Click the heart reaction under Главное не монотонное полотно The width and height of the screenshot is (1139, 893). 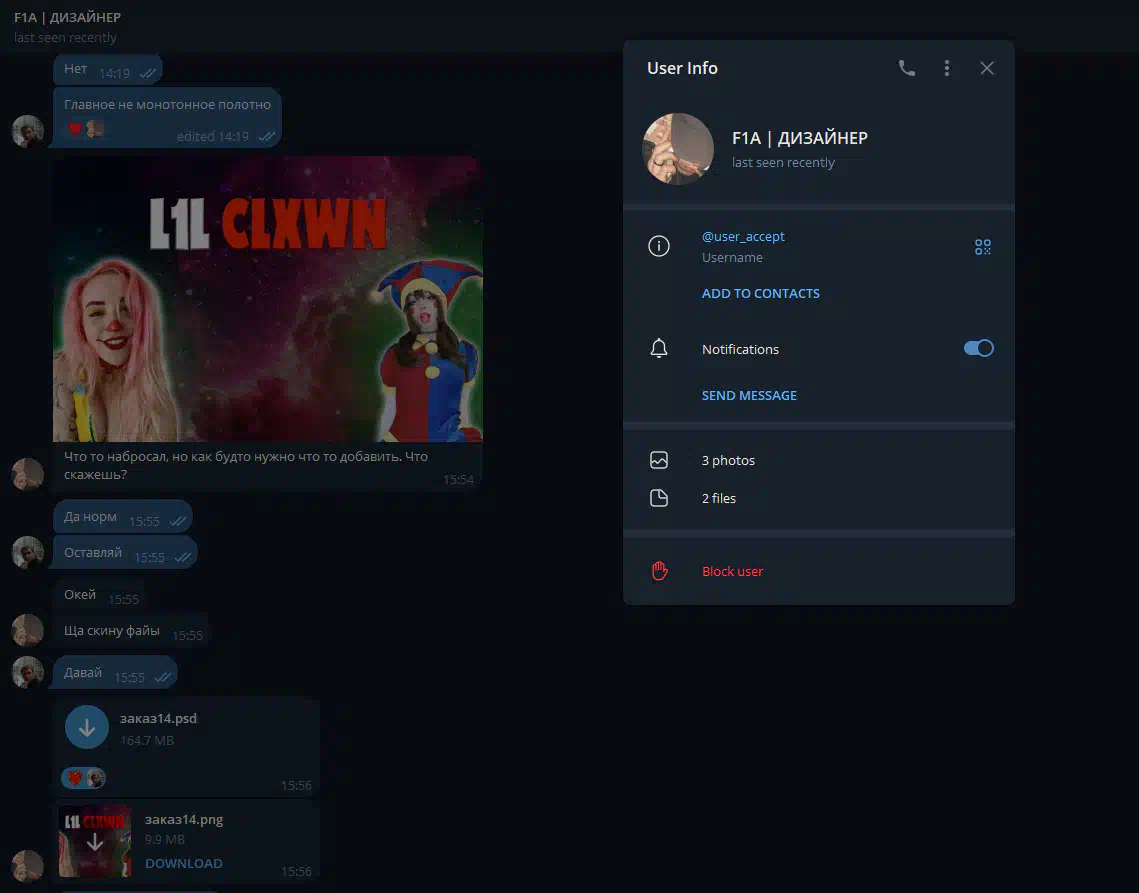point(85,129)
